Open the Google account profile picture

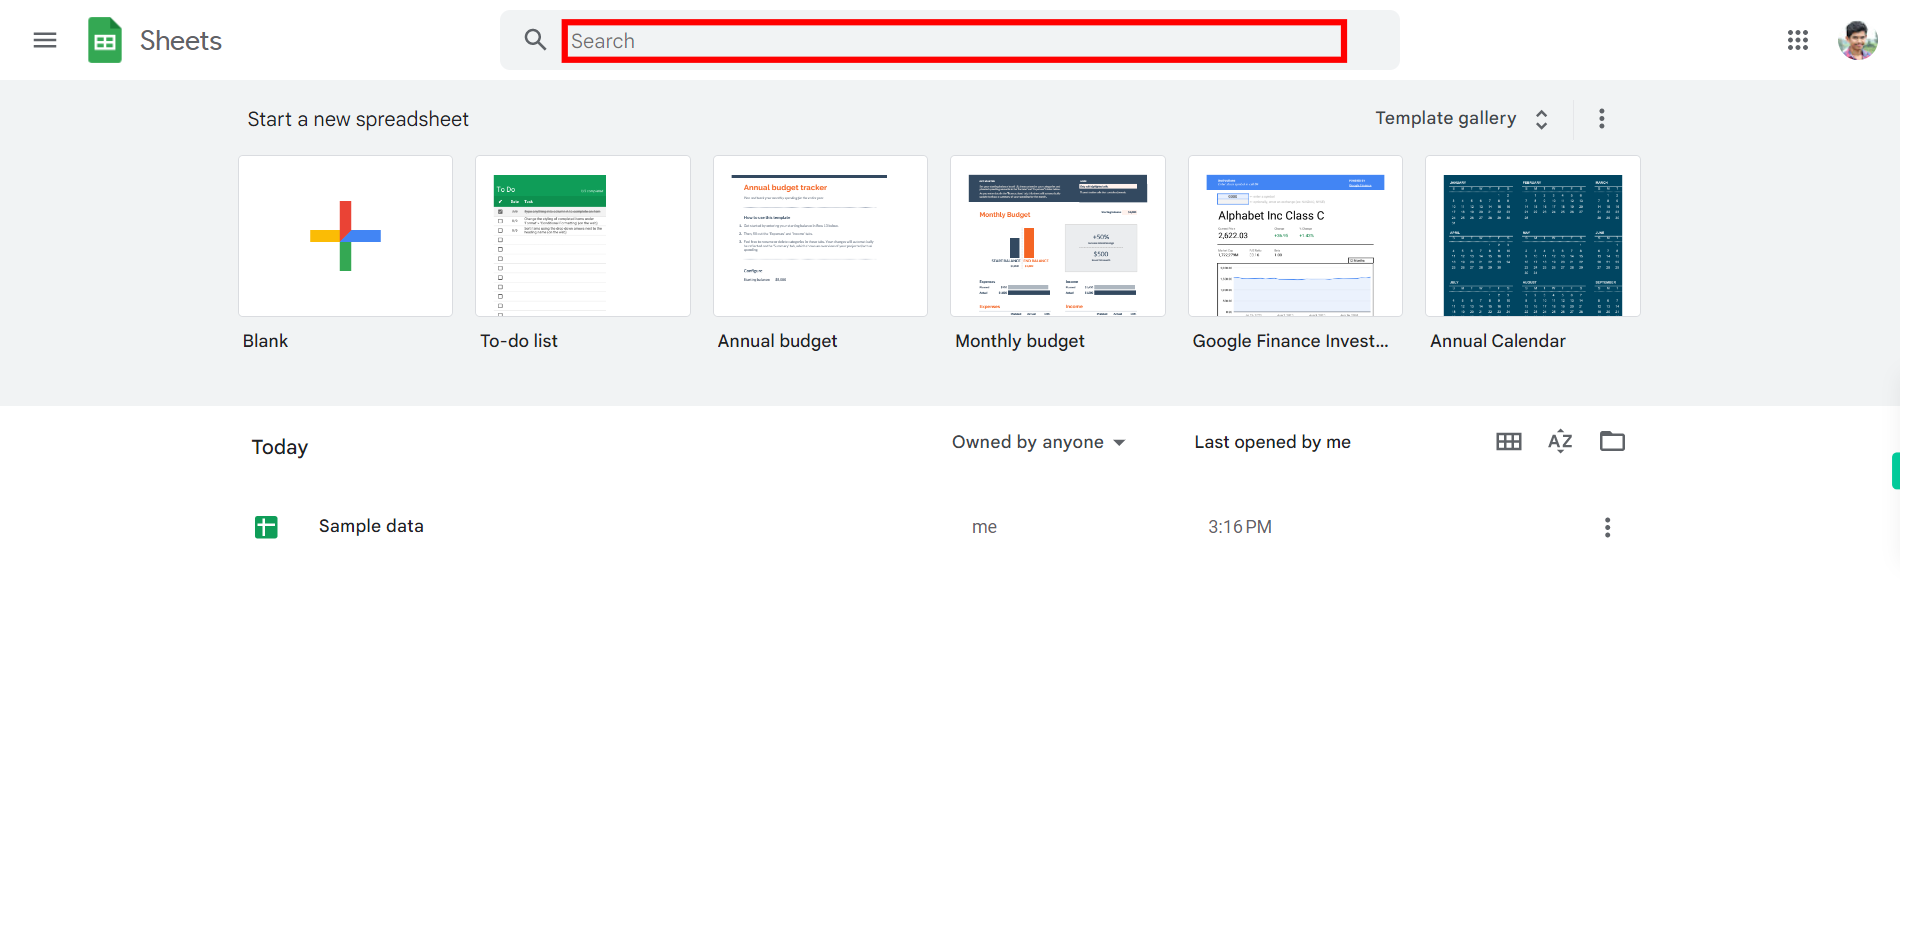coord(1858,40)
